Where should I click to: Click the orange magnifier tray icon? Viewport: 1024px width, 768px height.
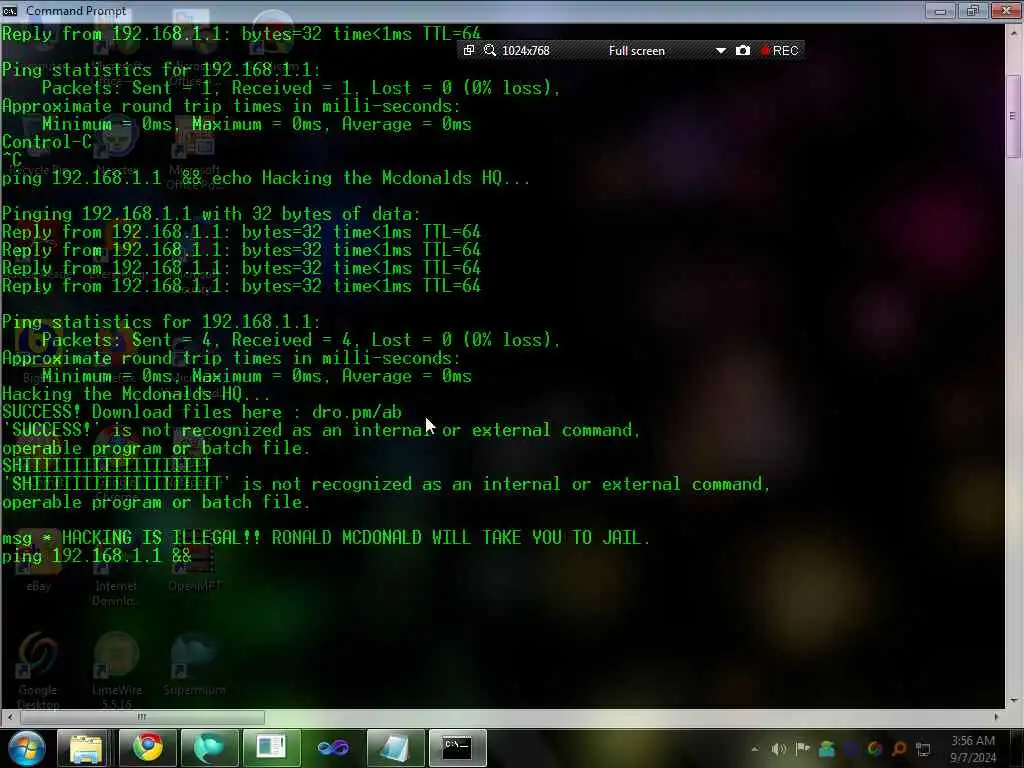click(899, 749)
